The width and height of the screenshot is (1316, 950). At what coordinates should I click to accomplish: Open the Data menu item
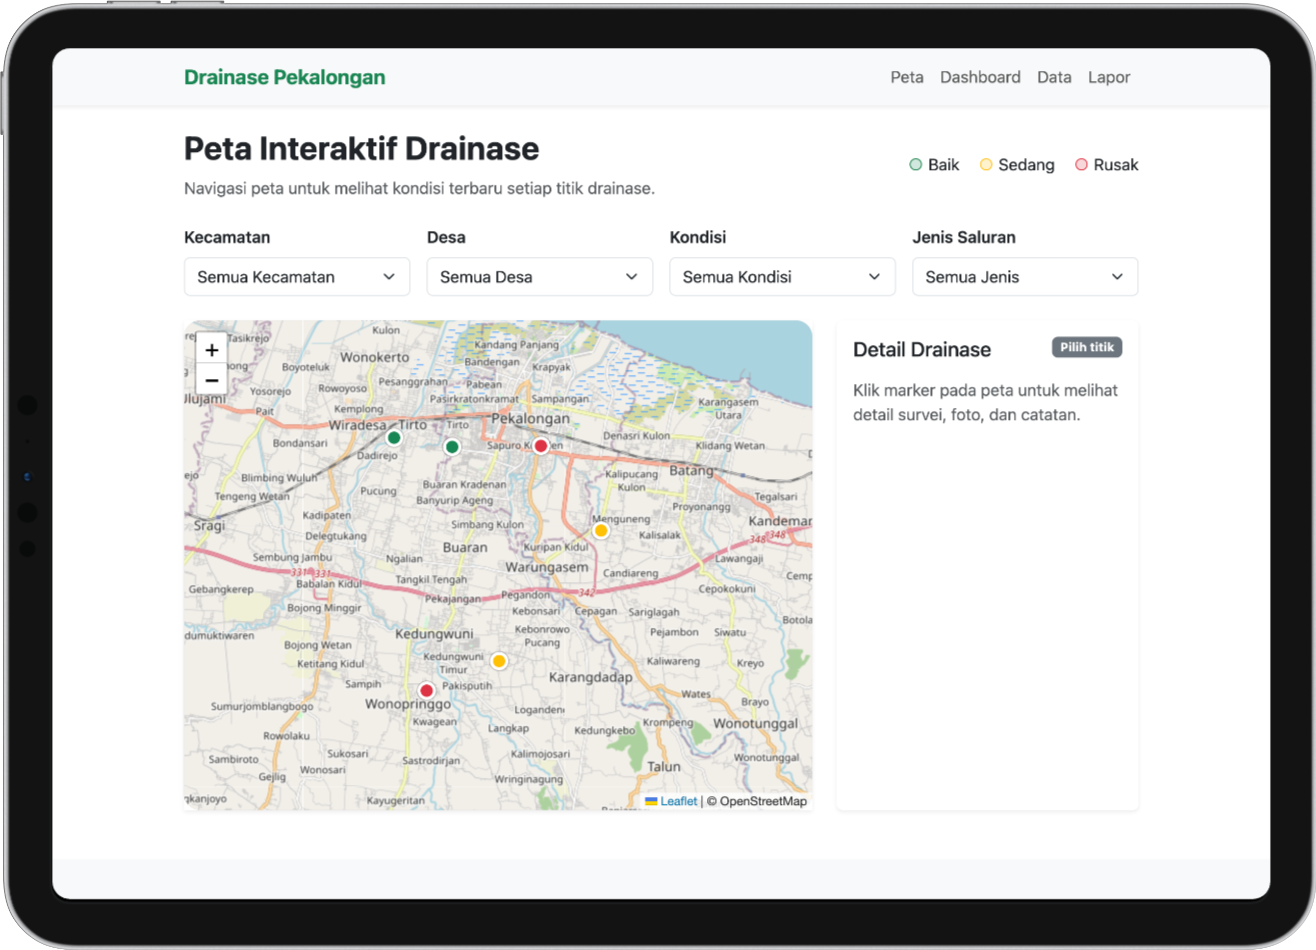tap(1054, 77)
